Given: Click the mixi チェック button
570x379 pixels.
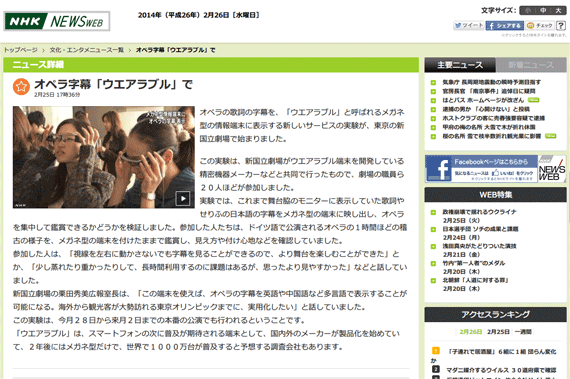Looking at the screenshot, I should pos(540,25).
